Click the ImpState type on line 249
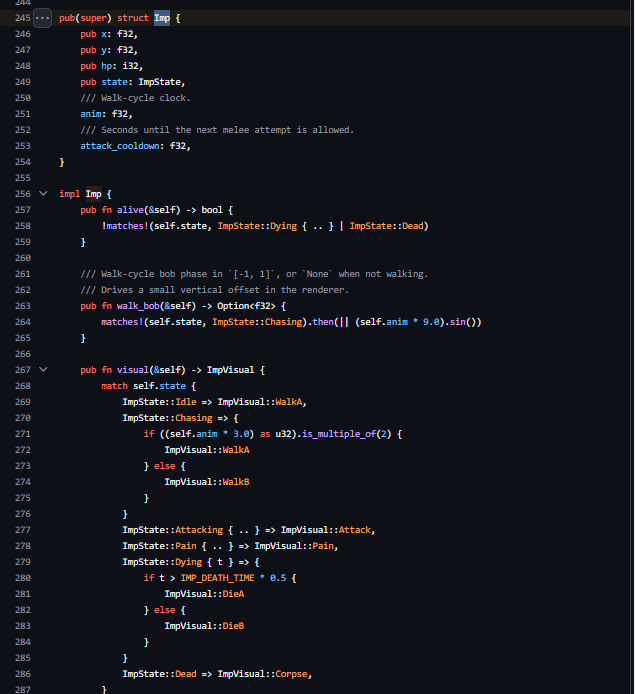 pyautogui.click(x=159, y=82)
